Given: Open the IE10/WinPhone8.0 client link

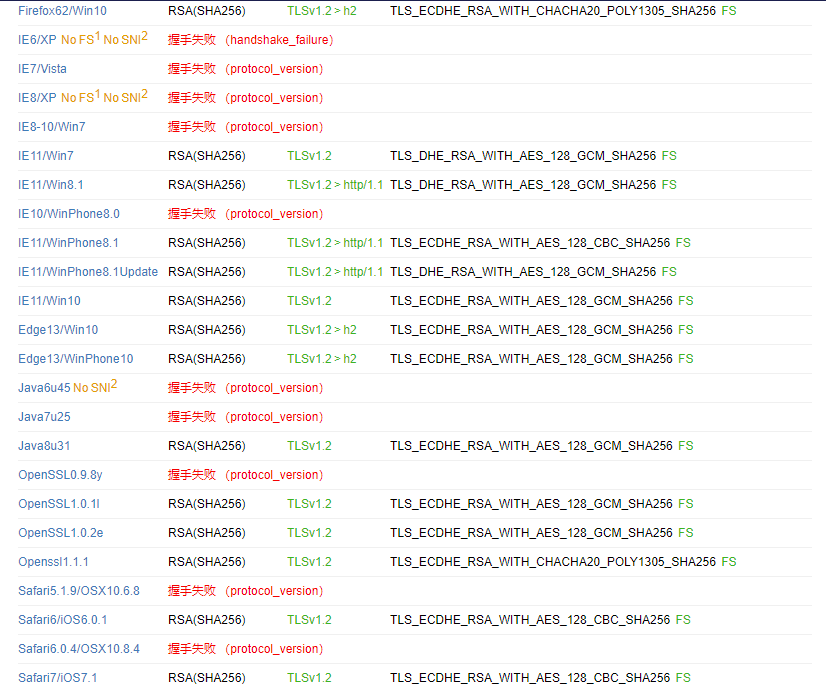Looking at the screenshot, I should click(69, 213).
